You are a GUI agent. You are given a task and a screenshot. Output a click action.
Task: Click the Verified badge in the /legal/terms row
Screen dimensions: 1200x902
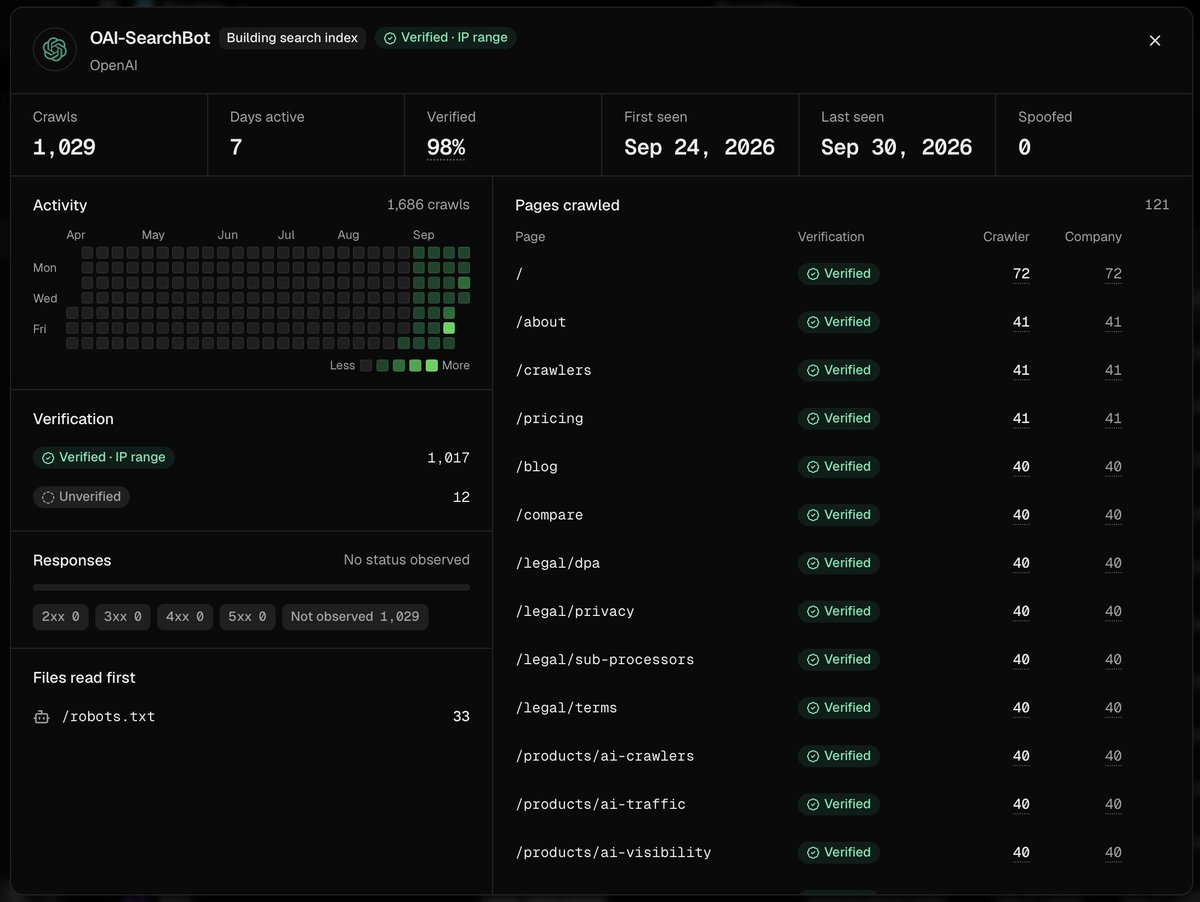[x=838, y=708]
